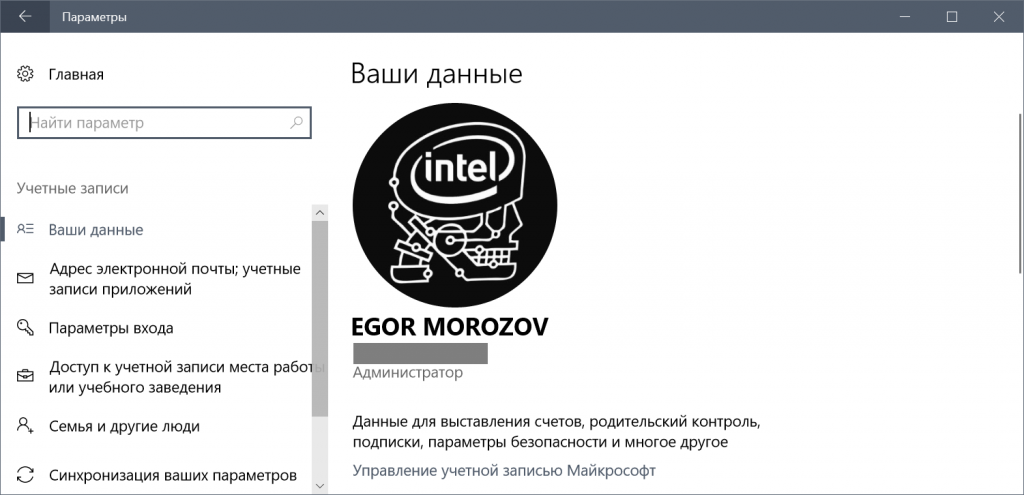Click the gear icon beside Главная
Viewport: 1024px width, 495px height.
(26, 74)
